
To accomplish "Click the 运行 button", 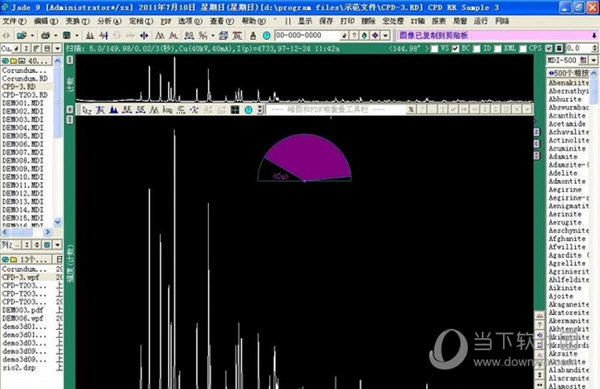I will click(481, 21).
